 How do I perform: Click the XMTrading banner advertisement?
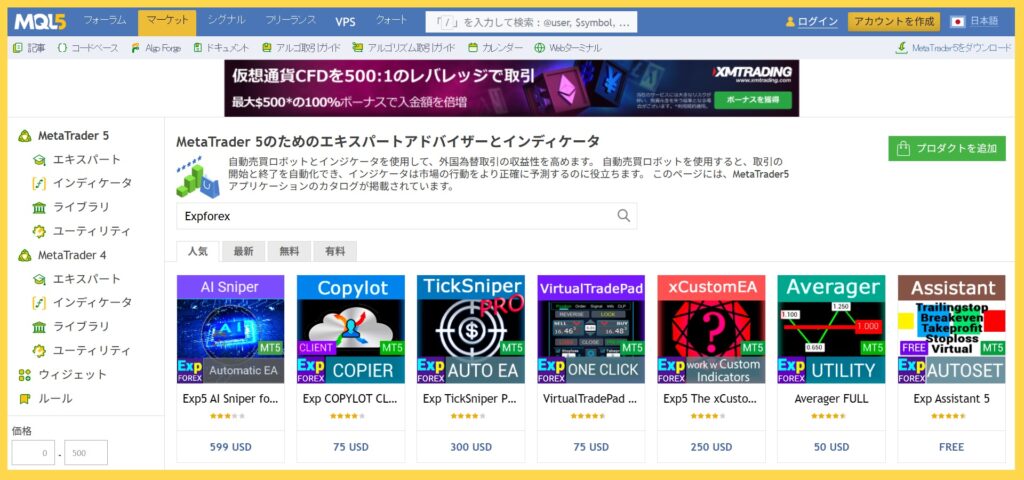(x=511, y=88)
